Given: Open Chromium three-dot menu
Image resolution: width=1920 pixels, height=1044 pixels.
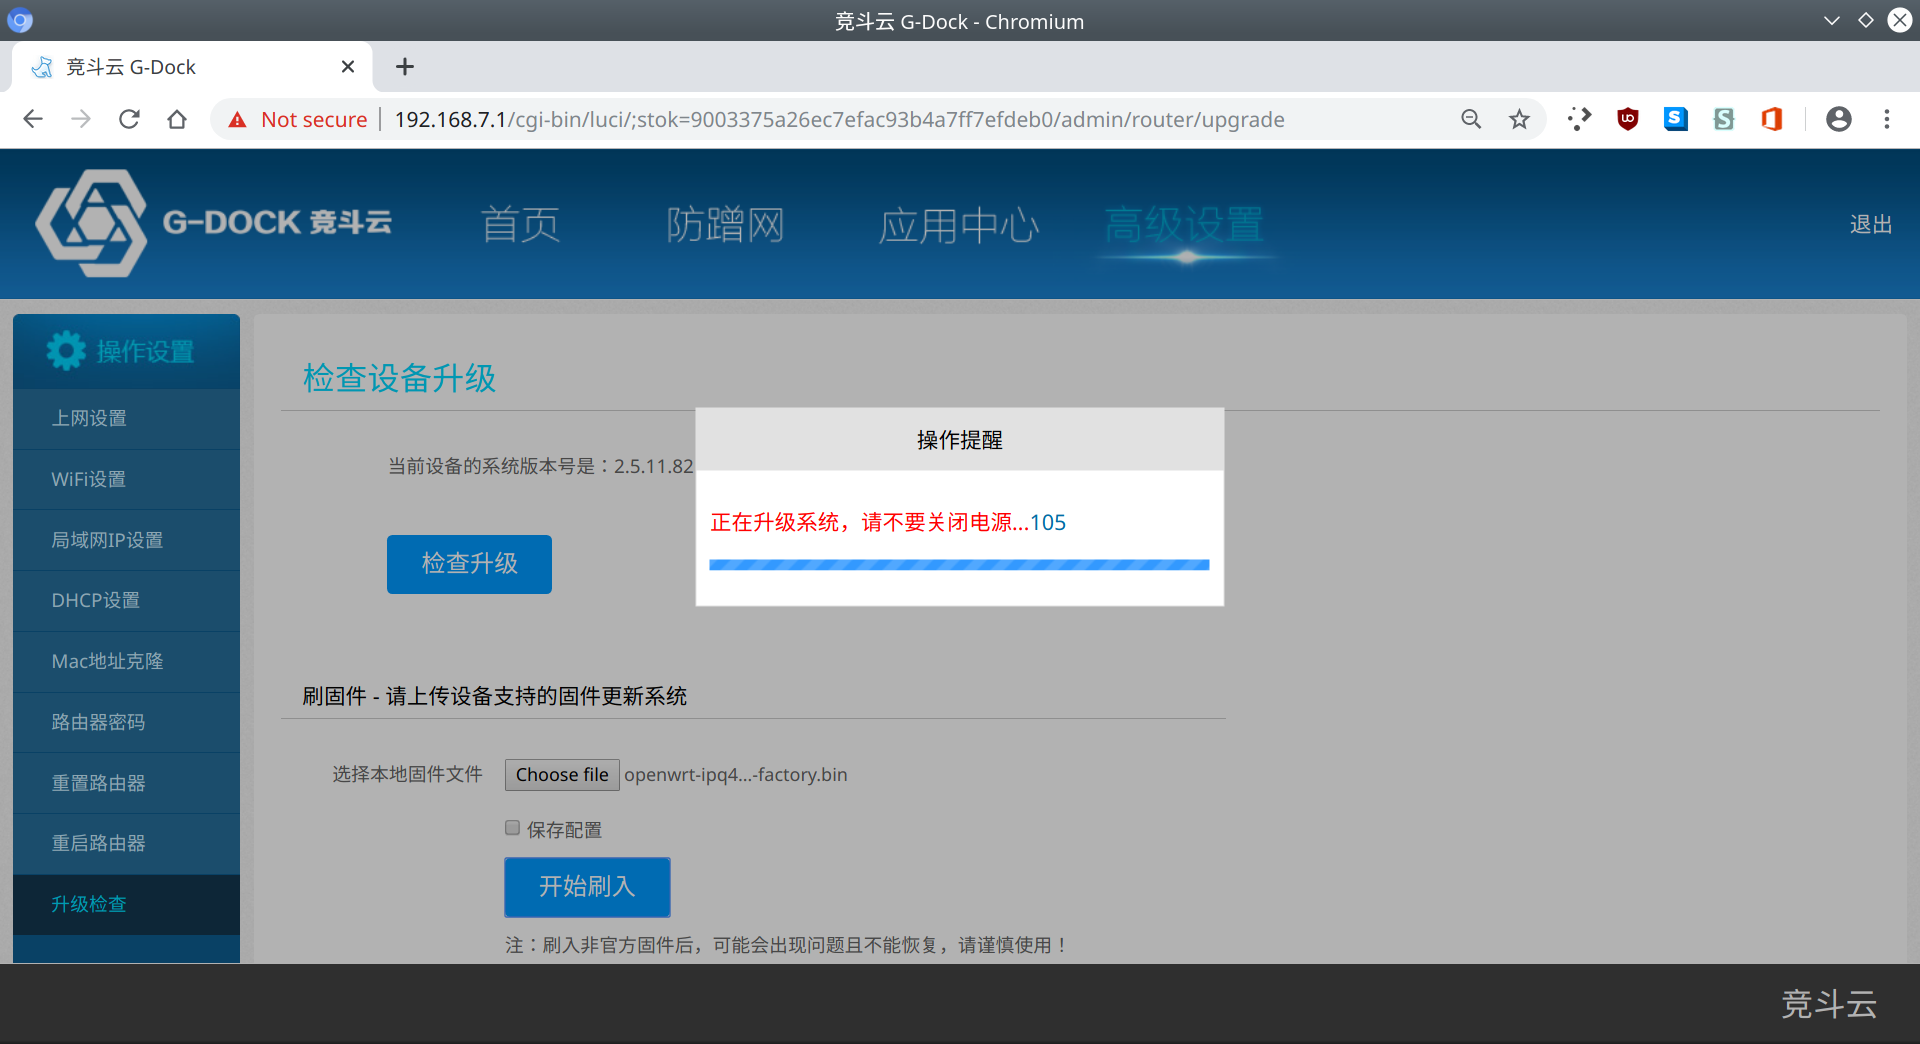Looking at the screenshot, I should tap(1887, 120).
